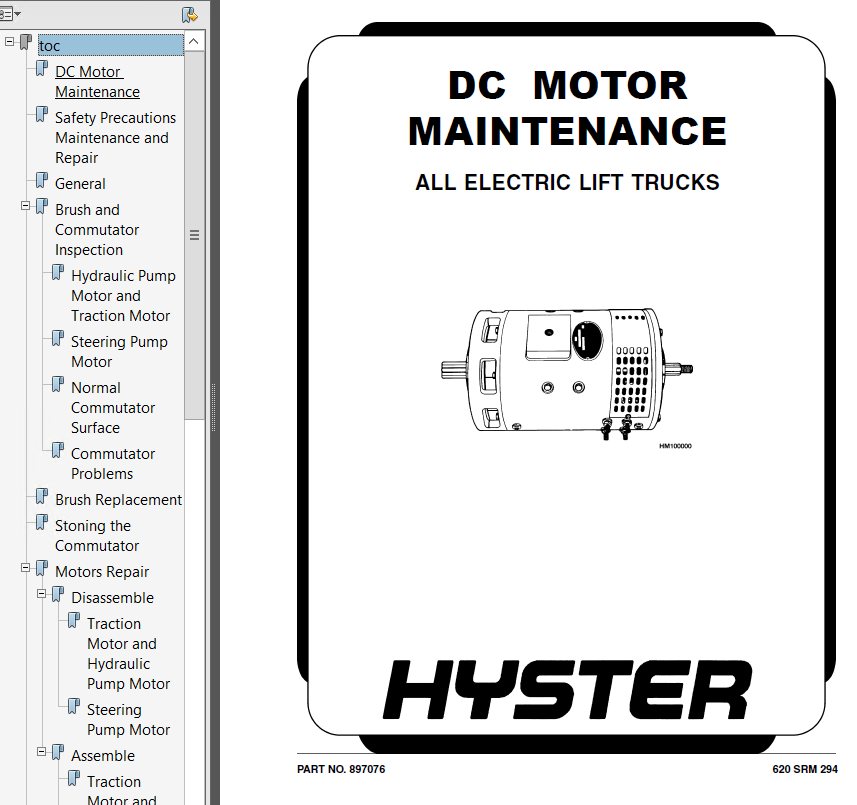Viewport: 857px width, 805px height.
Task: Click the Hydraulic Pump Motor bookmark icon
Action: pyautogui.click(x=57, y=272)
